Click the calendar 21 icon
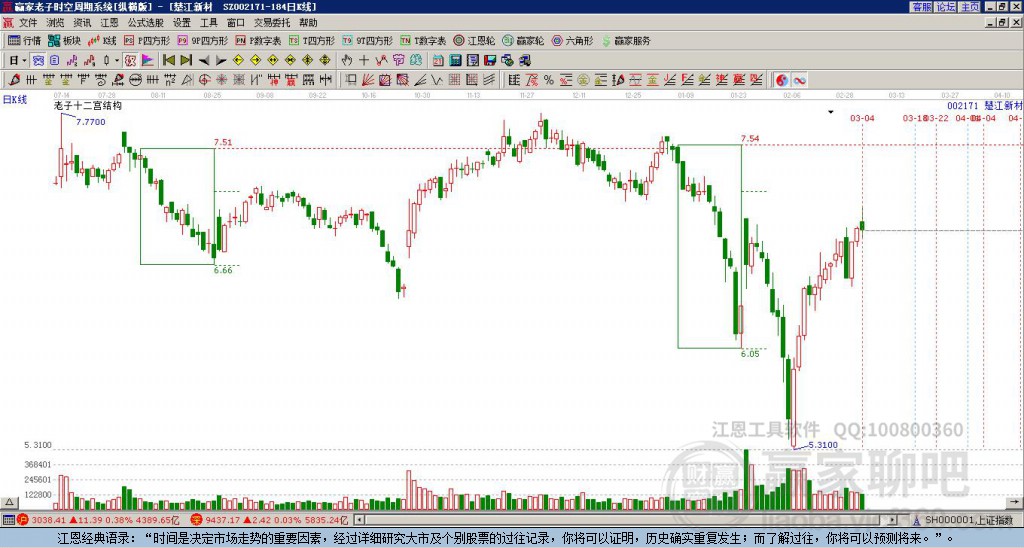 pos(438,60)
